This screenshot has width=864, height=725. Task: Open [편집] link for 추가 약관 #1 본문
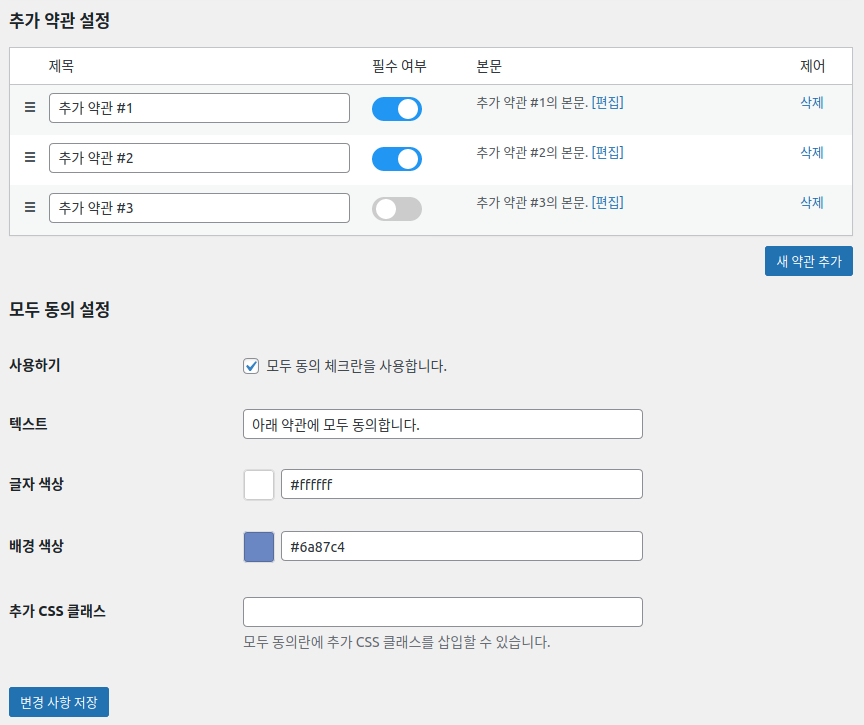[607, 102]
